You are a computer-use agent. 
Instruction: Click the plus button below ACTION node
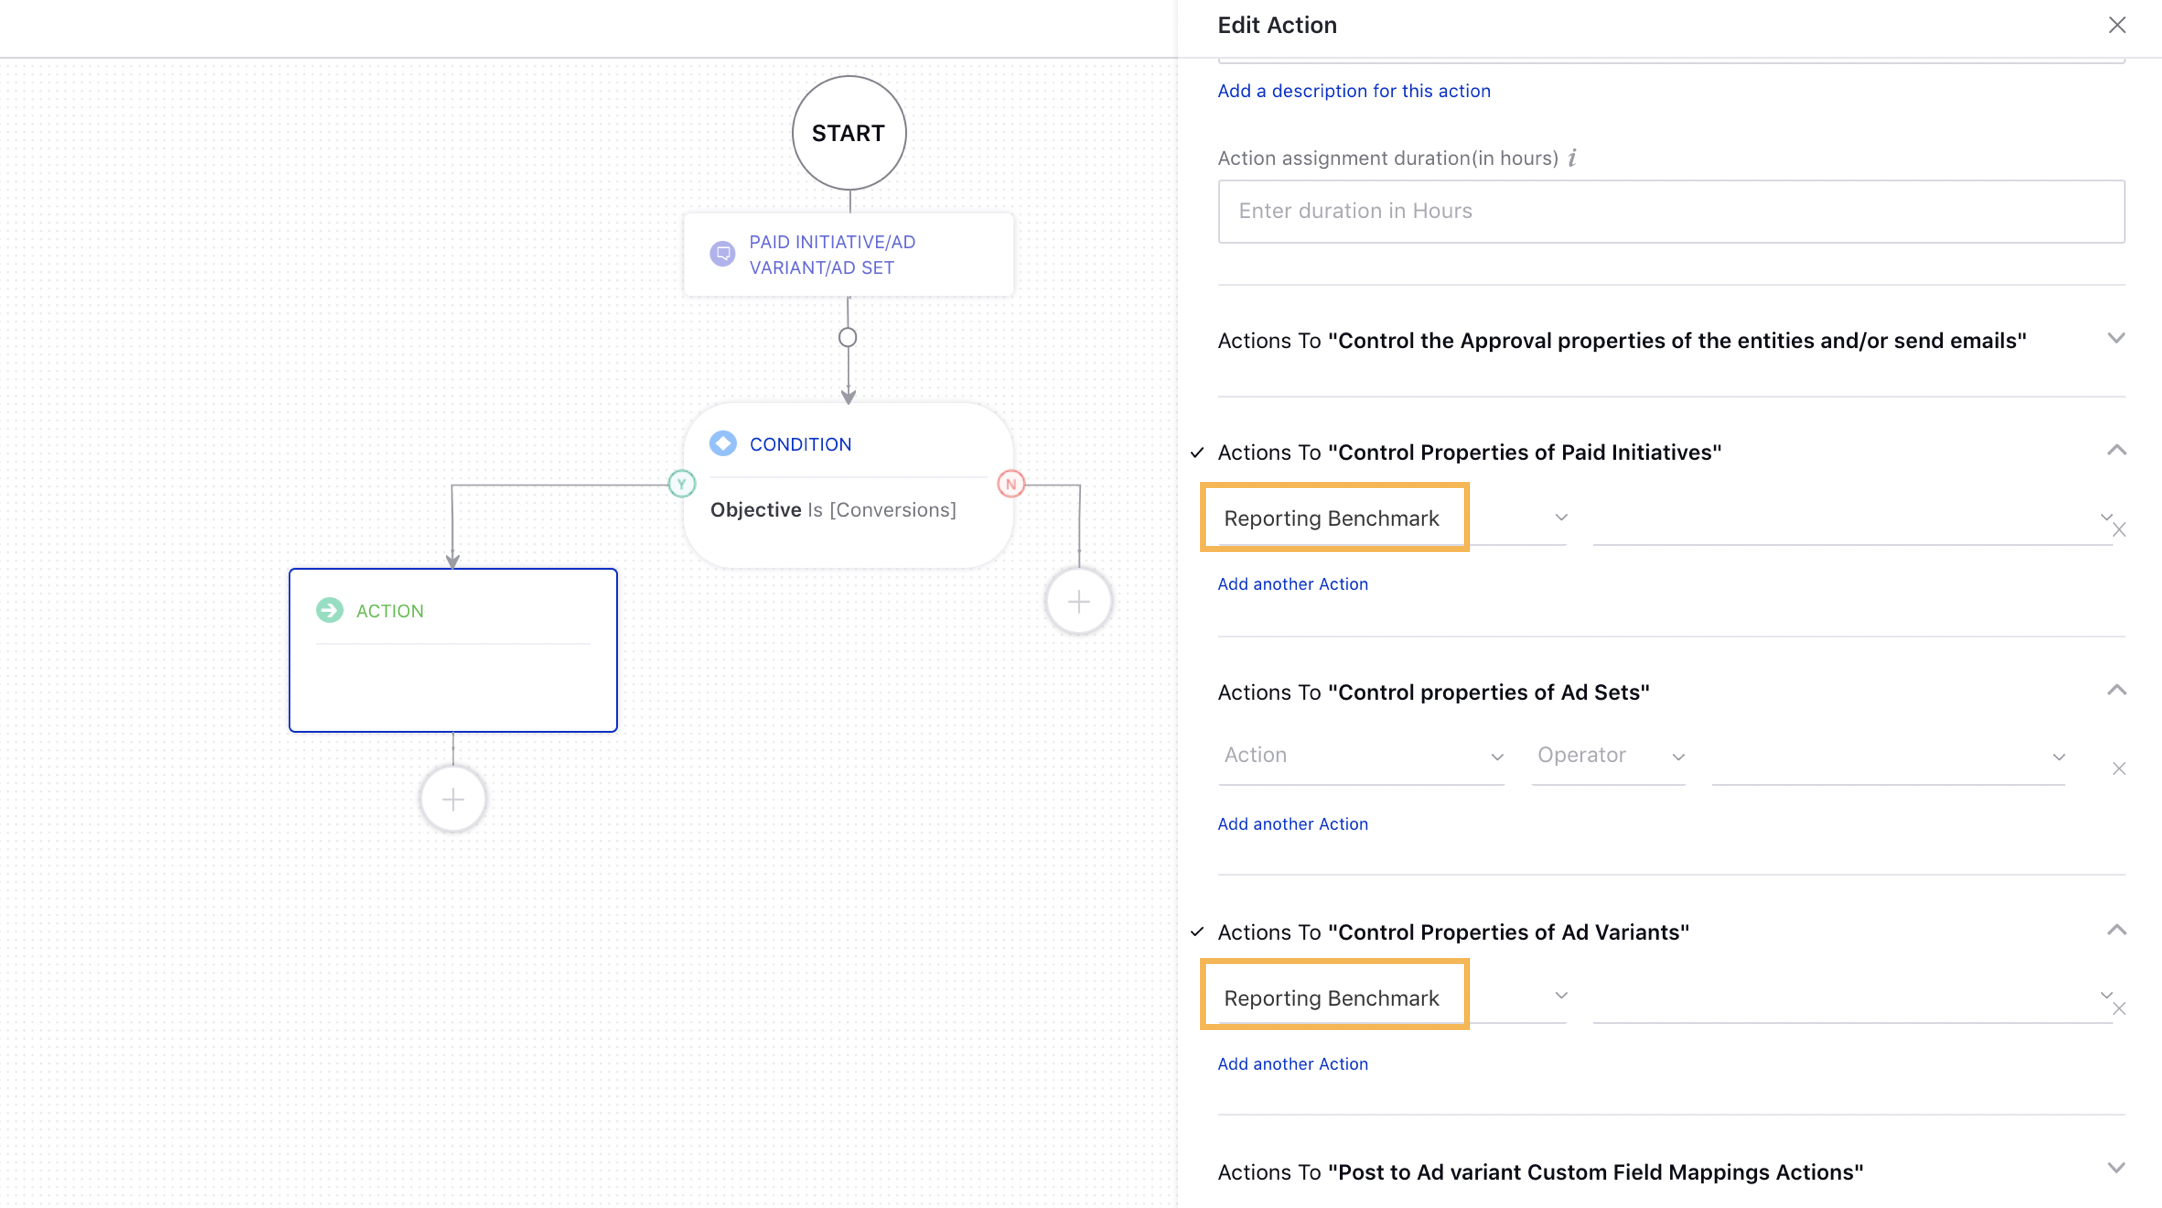(x=453, y=800)
